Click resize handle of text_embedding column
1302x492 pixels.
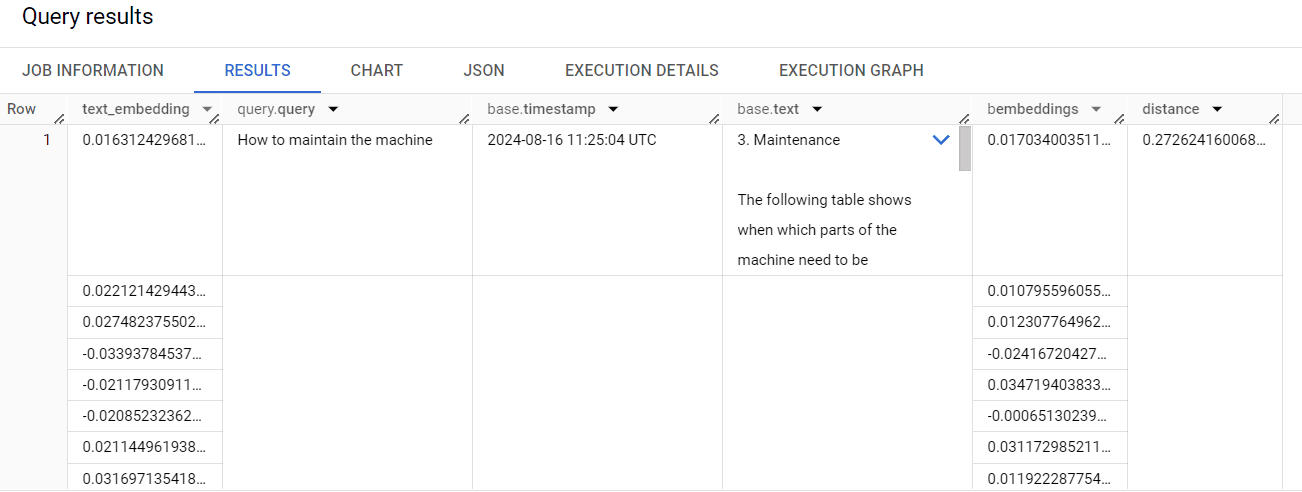click(x=215, y=119)
